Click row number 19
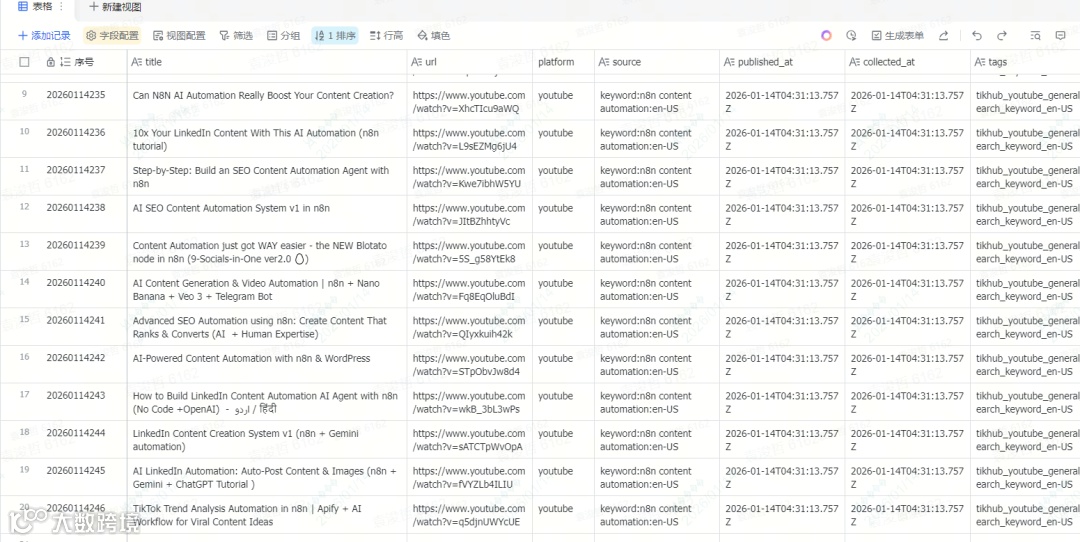This screenshot has height=542, width=1080. [x=25, y=470]
